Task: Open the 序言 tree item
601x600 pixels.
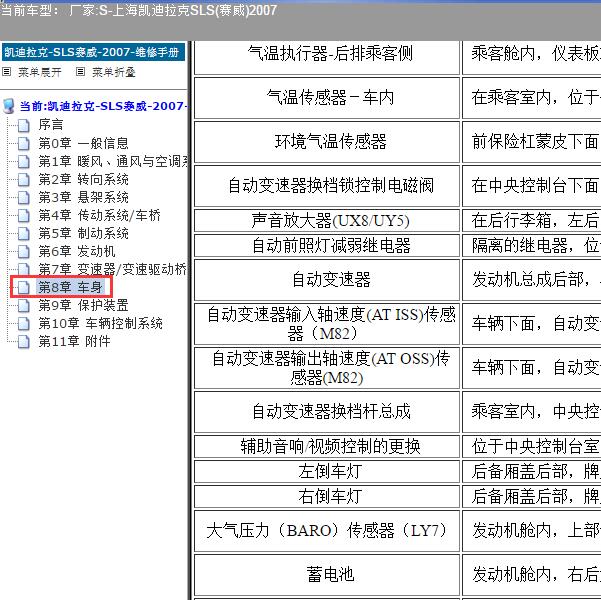Action: pos(51,125)
